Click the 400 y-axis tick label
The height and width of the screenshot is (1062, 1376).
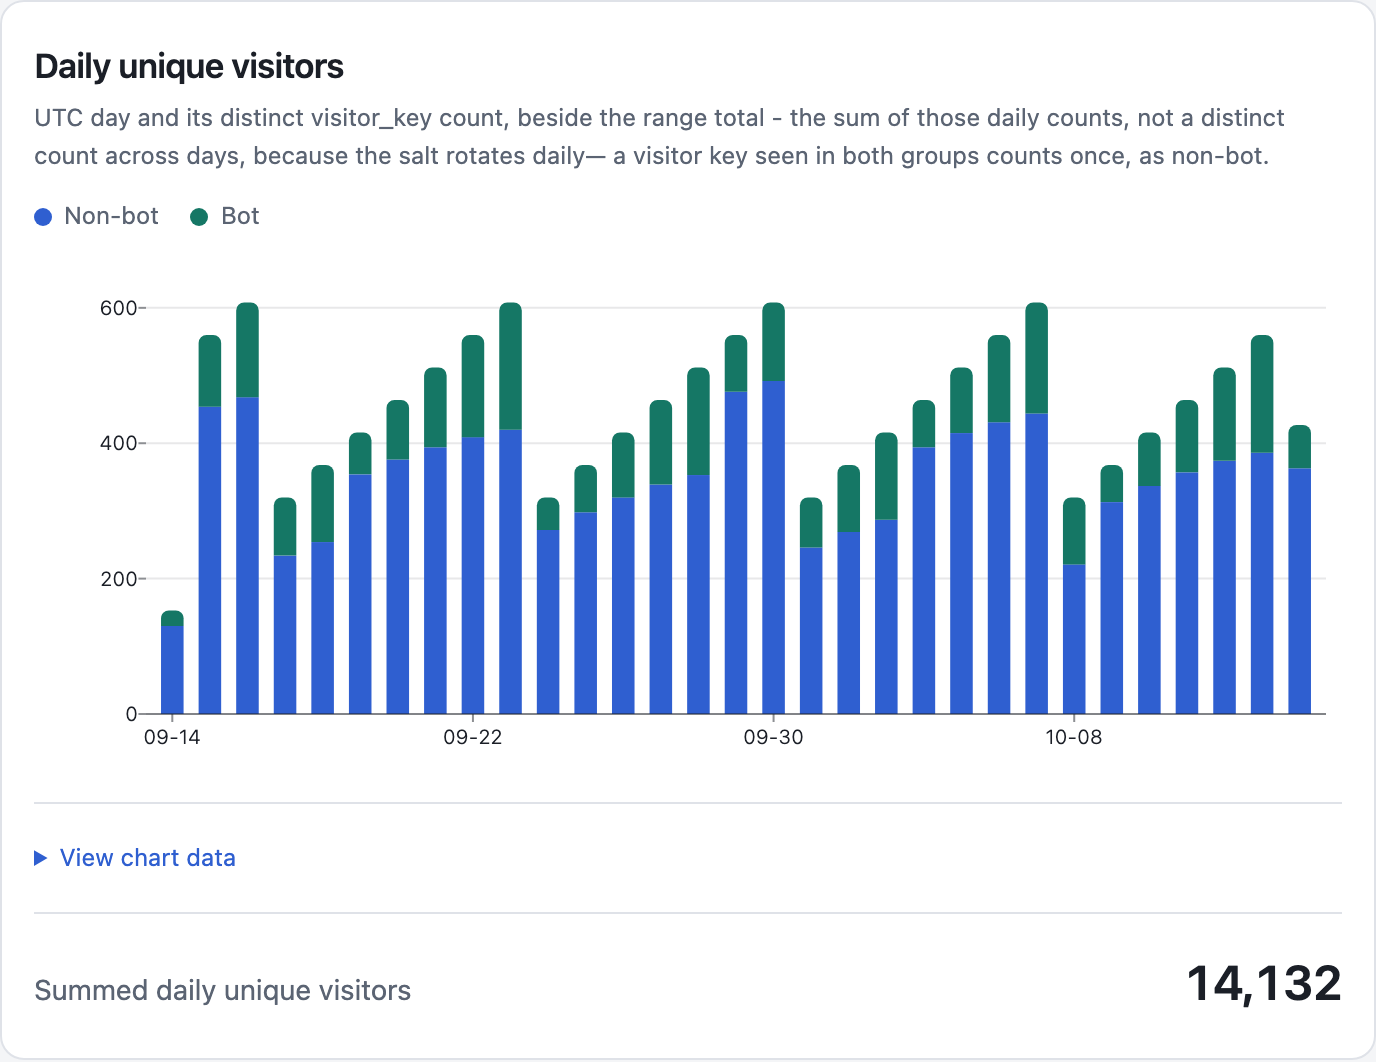118,443
